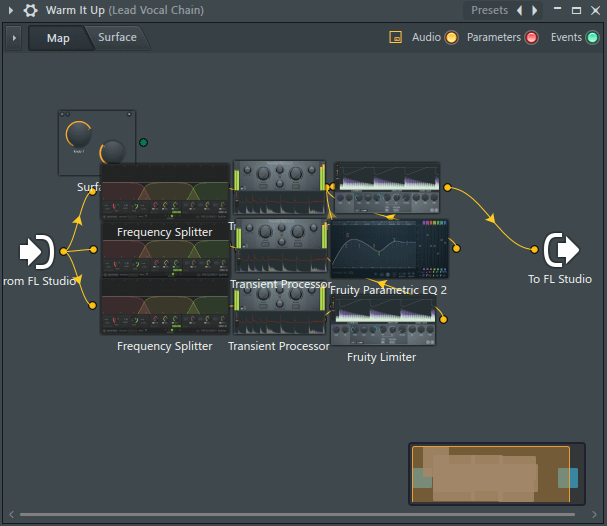
Task: Toggle Audio connections visibility
Action: (x=451, y=38)
